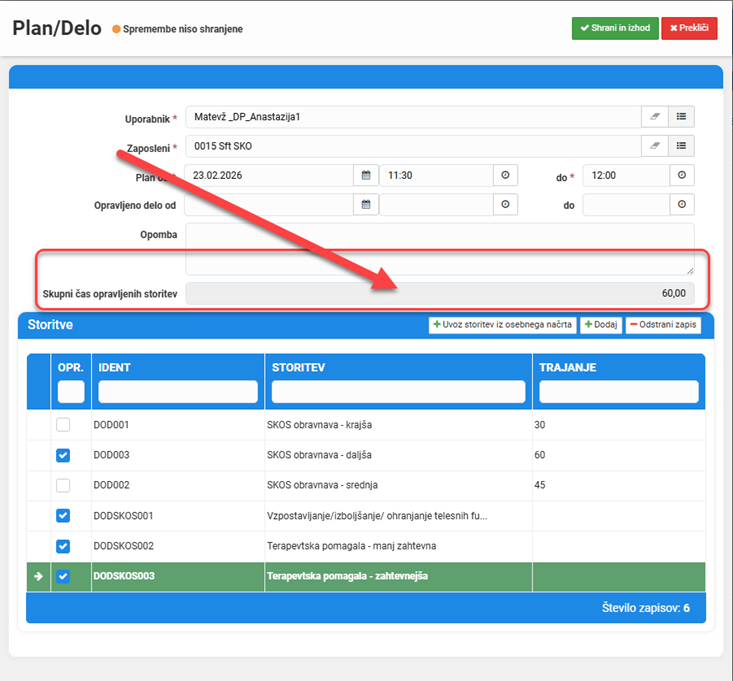The height and width of the screenshot is (681, 733).
Task: Click Vzpostavljanje/izboljšanje service cell
Action: [398, 516]
